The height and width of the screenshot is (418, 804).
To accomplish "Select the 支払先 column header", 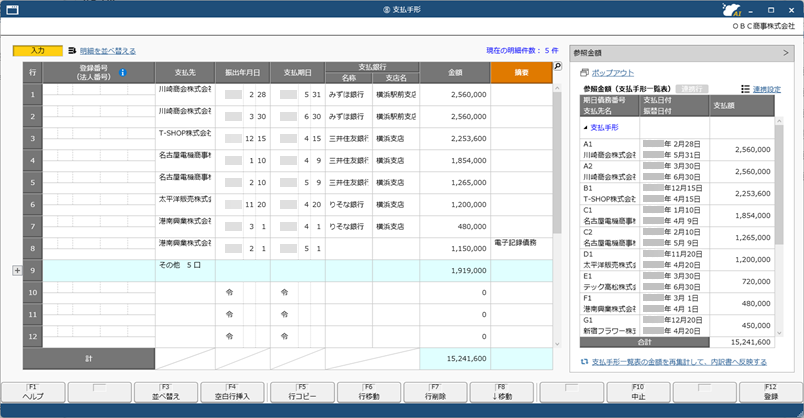I will click(185, 73).
